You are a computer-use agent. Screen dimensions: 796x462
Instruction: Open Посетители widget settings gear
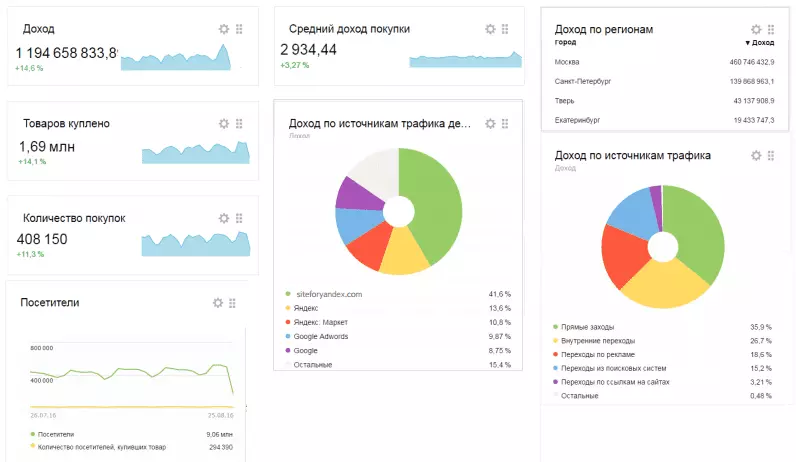pyautogui.click(x=217, y=303)
